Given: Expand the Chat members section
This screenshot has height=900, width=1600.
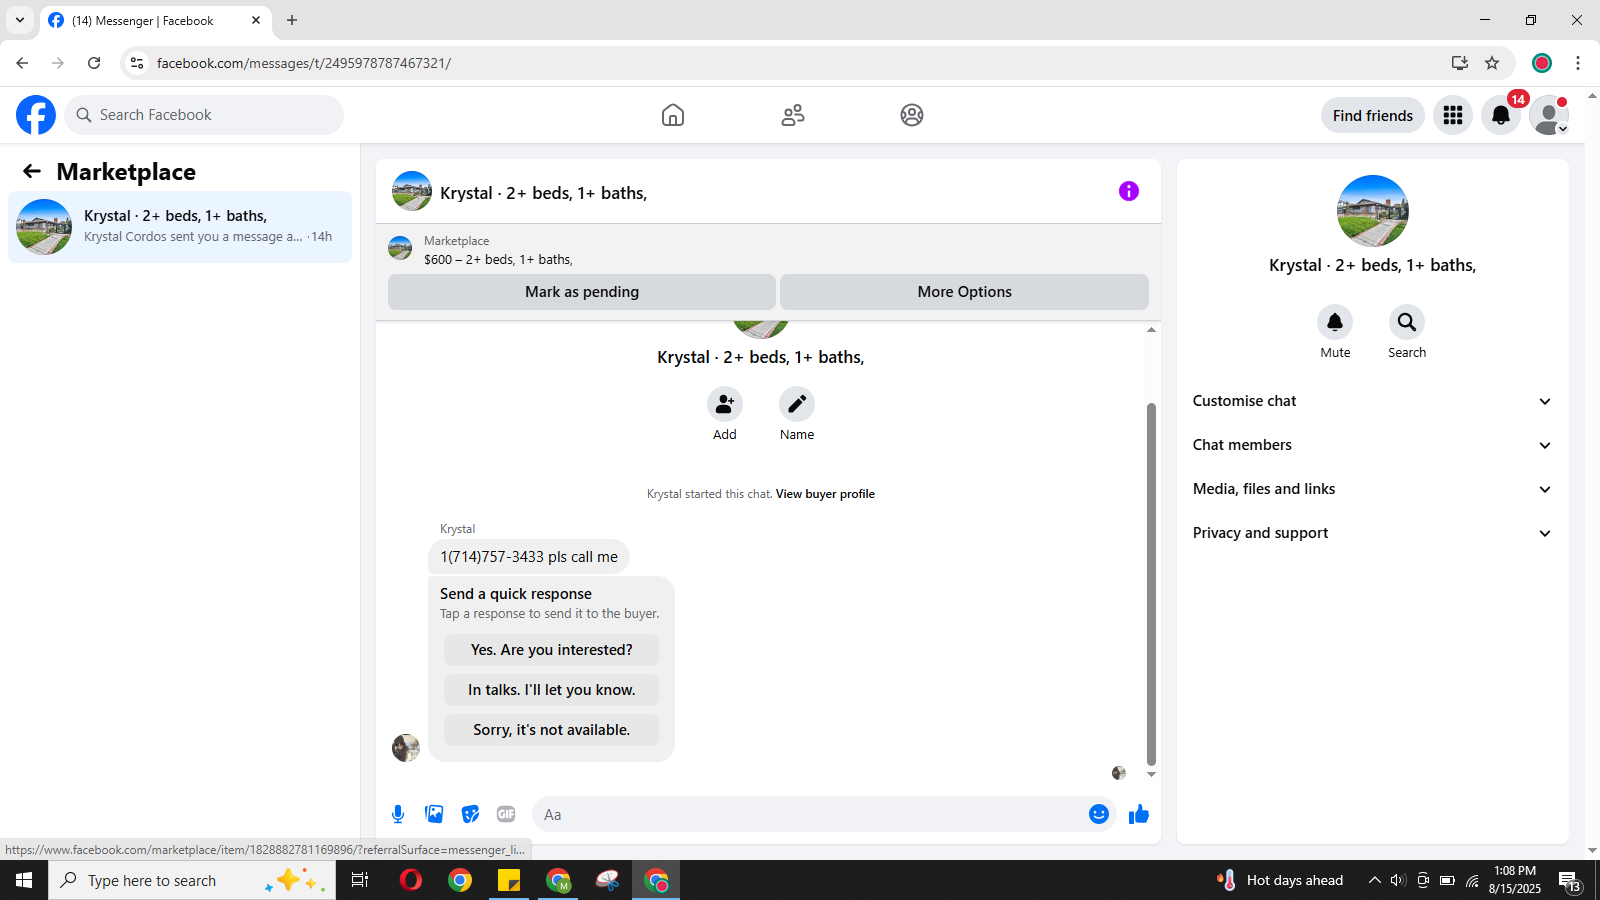Looking at the screenshot, I should 1373,445.
